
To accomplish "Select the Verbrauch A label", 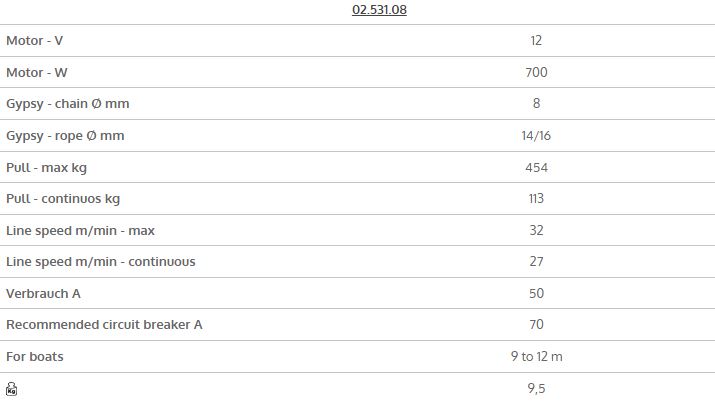I will pos(43,294).
